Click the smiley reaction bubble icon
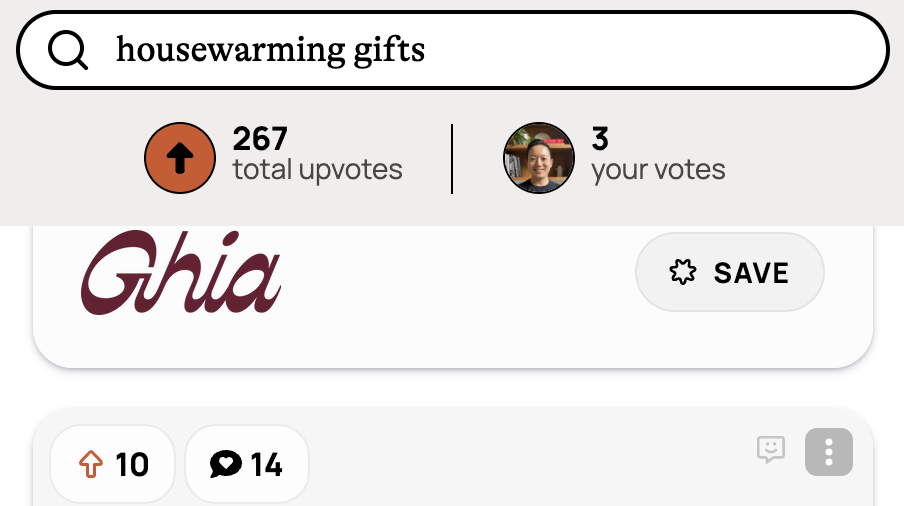Viewport: 904px width, 506px height. [x=770, y=450]
